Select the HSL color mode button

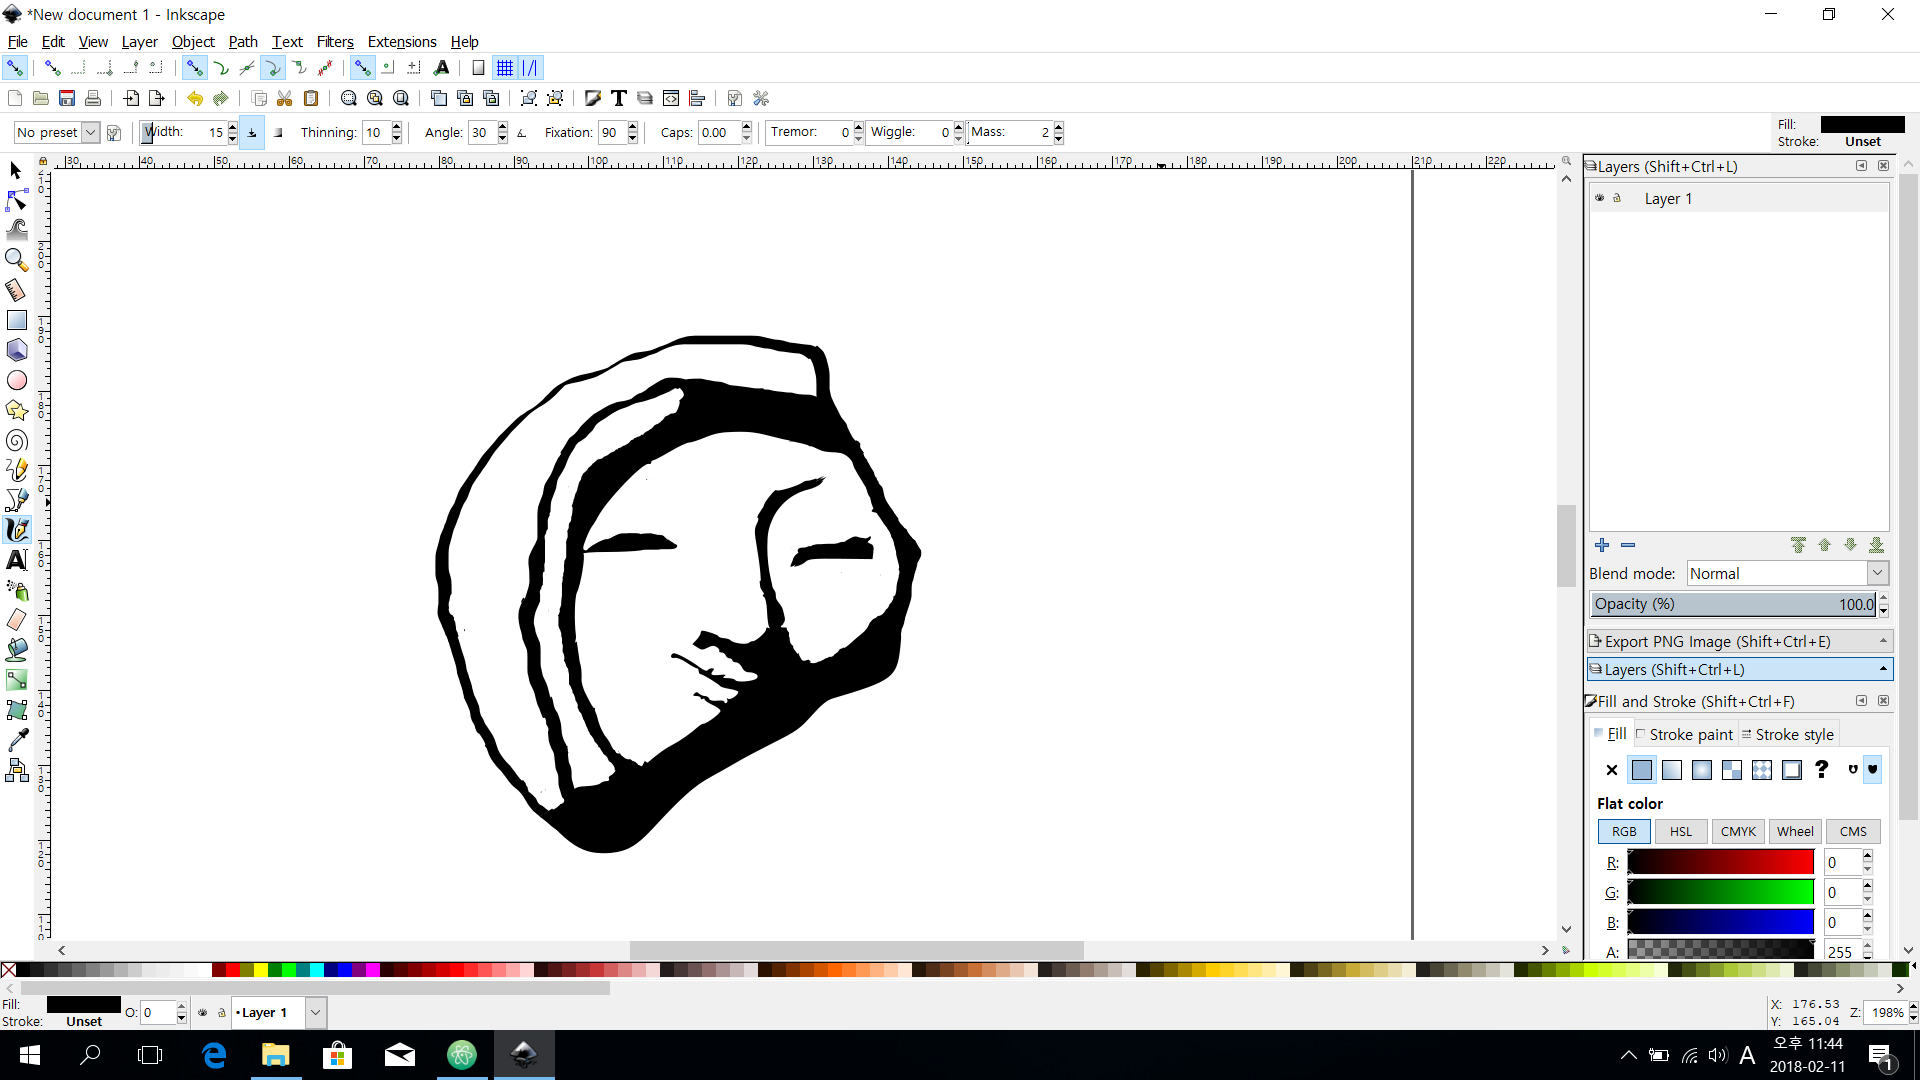[1681, 831]
